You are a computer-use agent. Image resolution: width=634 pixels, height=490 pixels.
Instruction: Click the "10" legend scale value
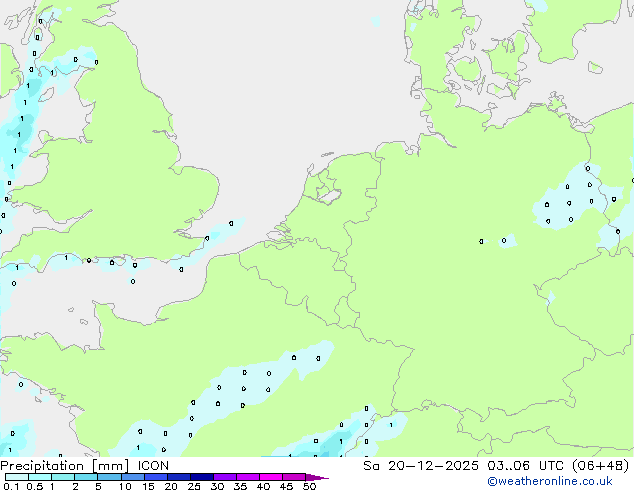click(125, 486)
